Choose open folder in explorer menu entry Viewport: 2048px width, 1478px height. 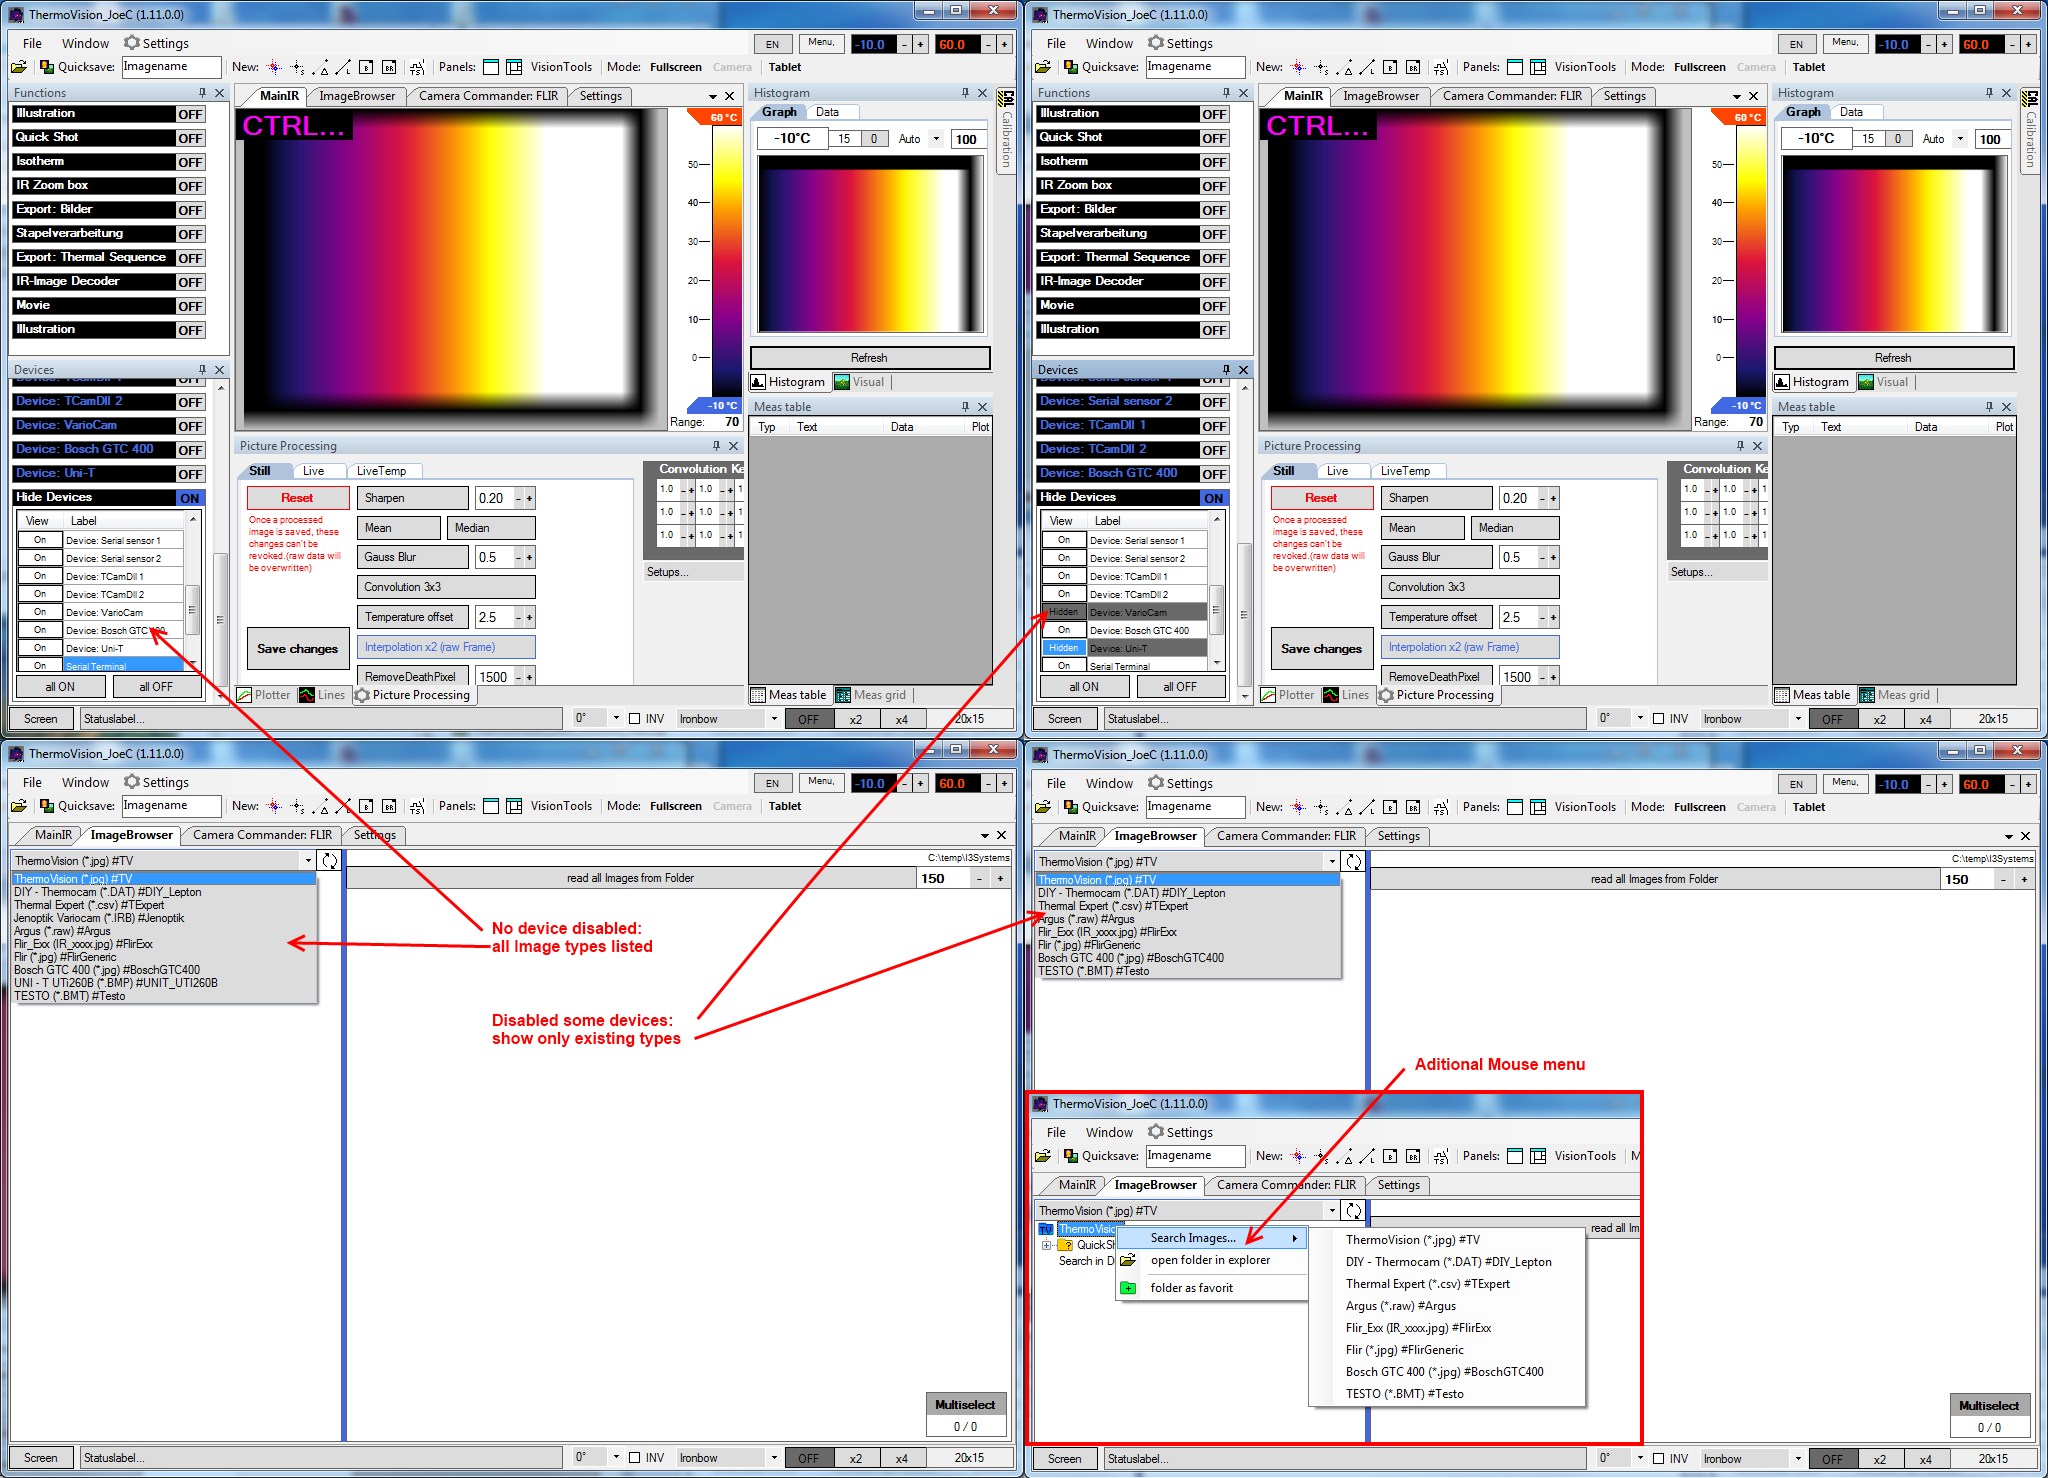coord(1210,1260)
